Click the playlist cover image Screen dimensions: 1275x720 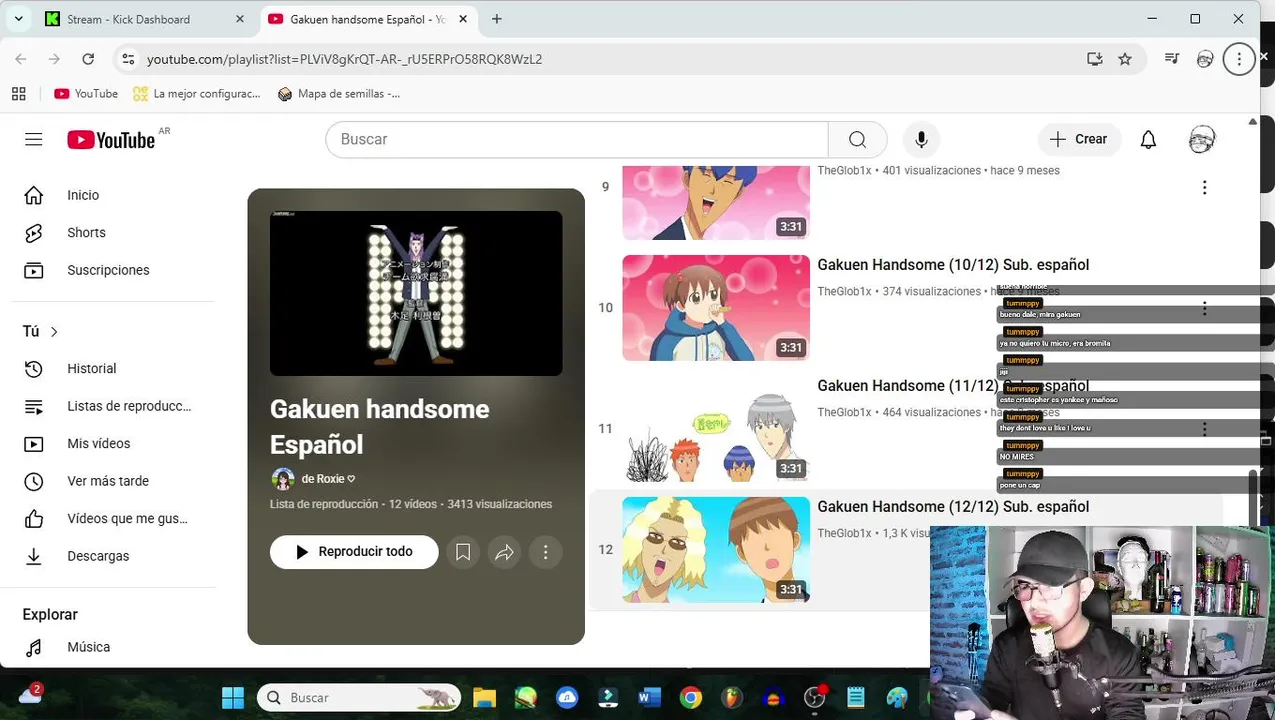tap(416, 293)
